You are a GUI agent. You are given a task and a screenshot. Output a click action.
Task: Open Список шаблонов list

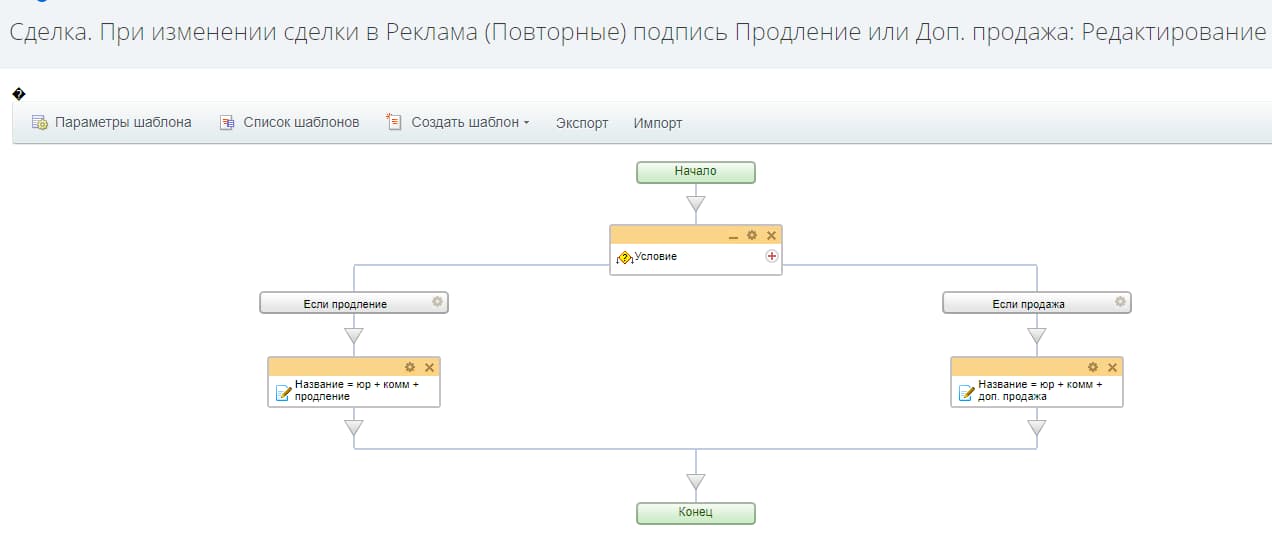pos(289,123)
